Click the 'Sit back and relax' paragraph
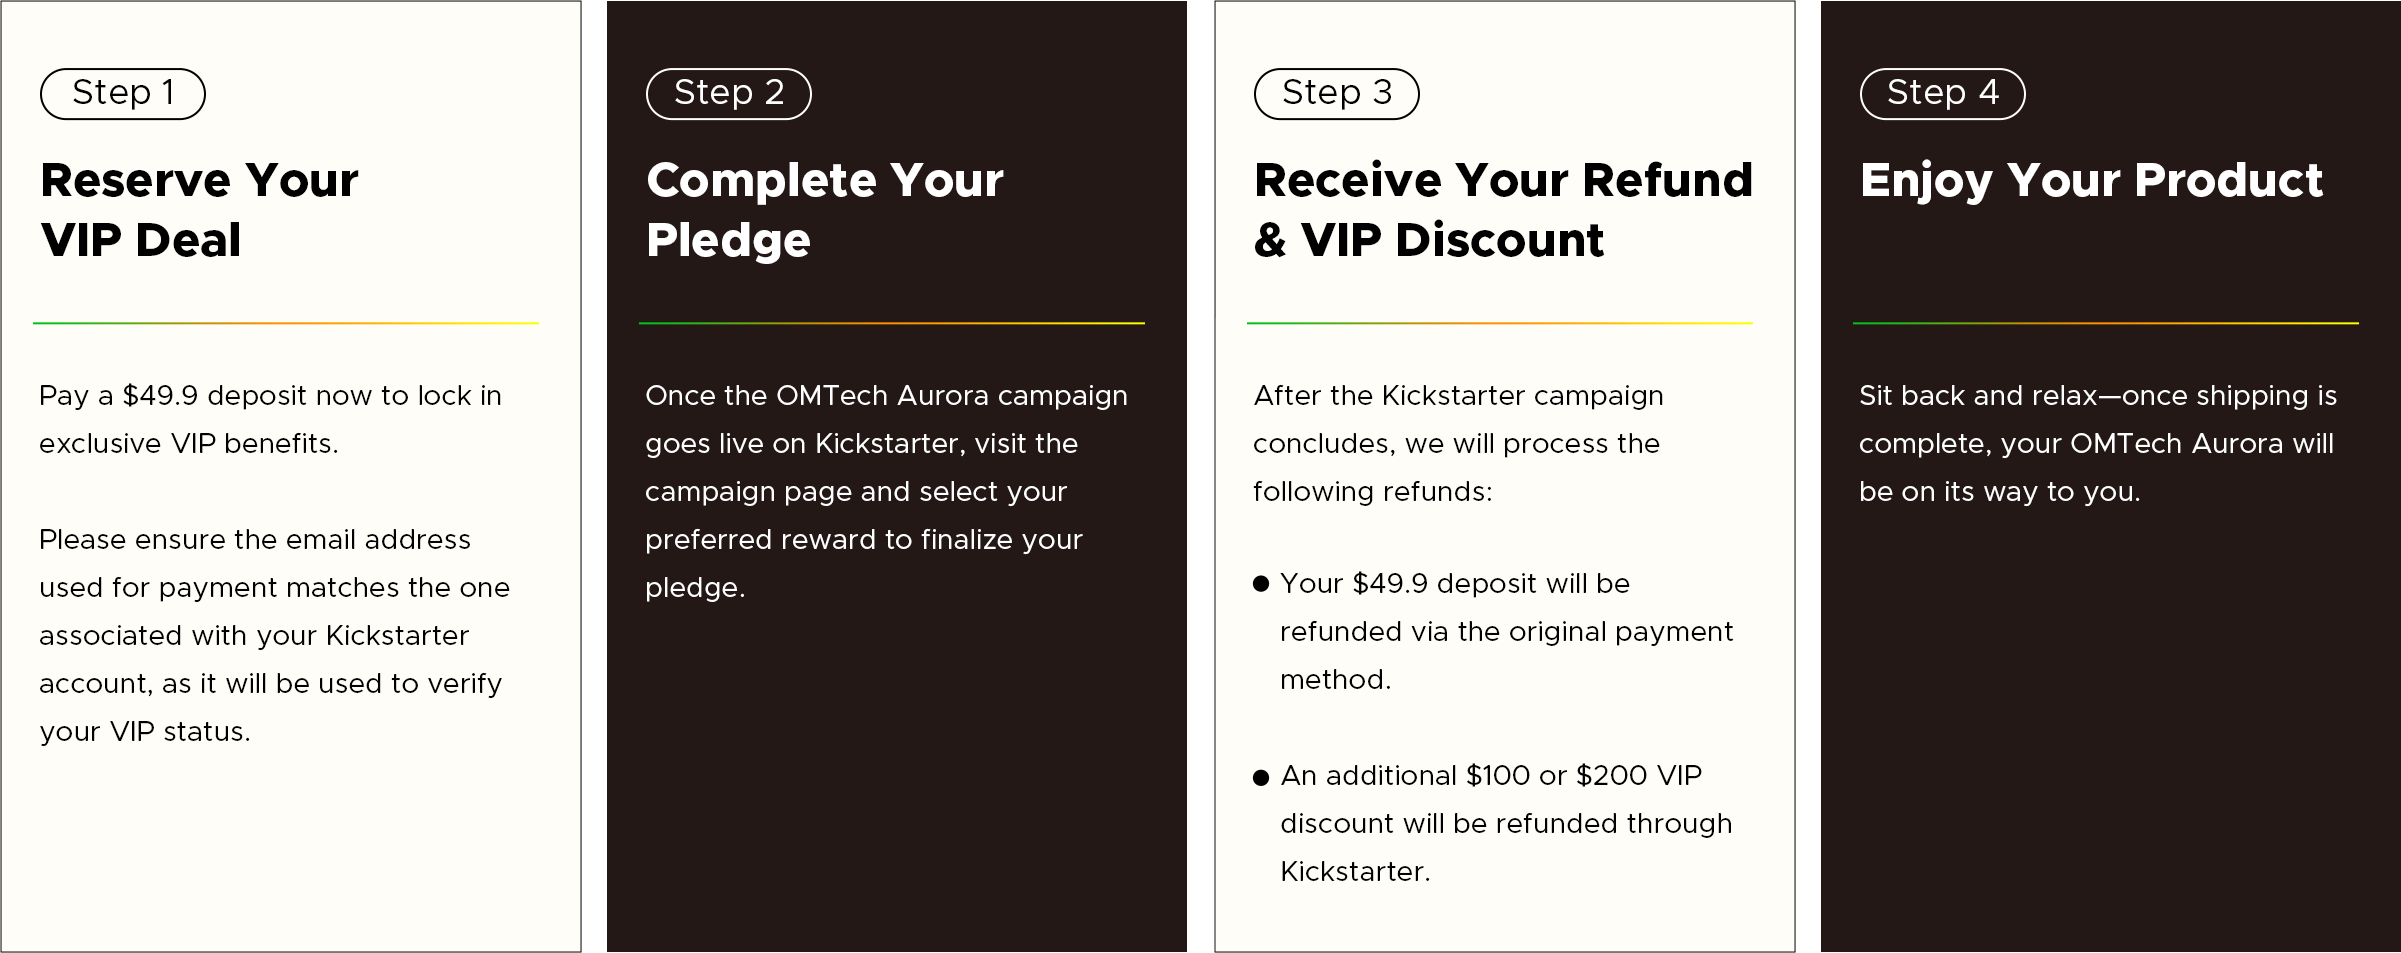This screenshot has width=2401, height=953. pos(2097,444)
